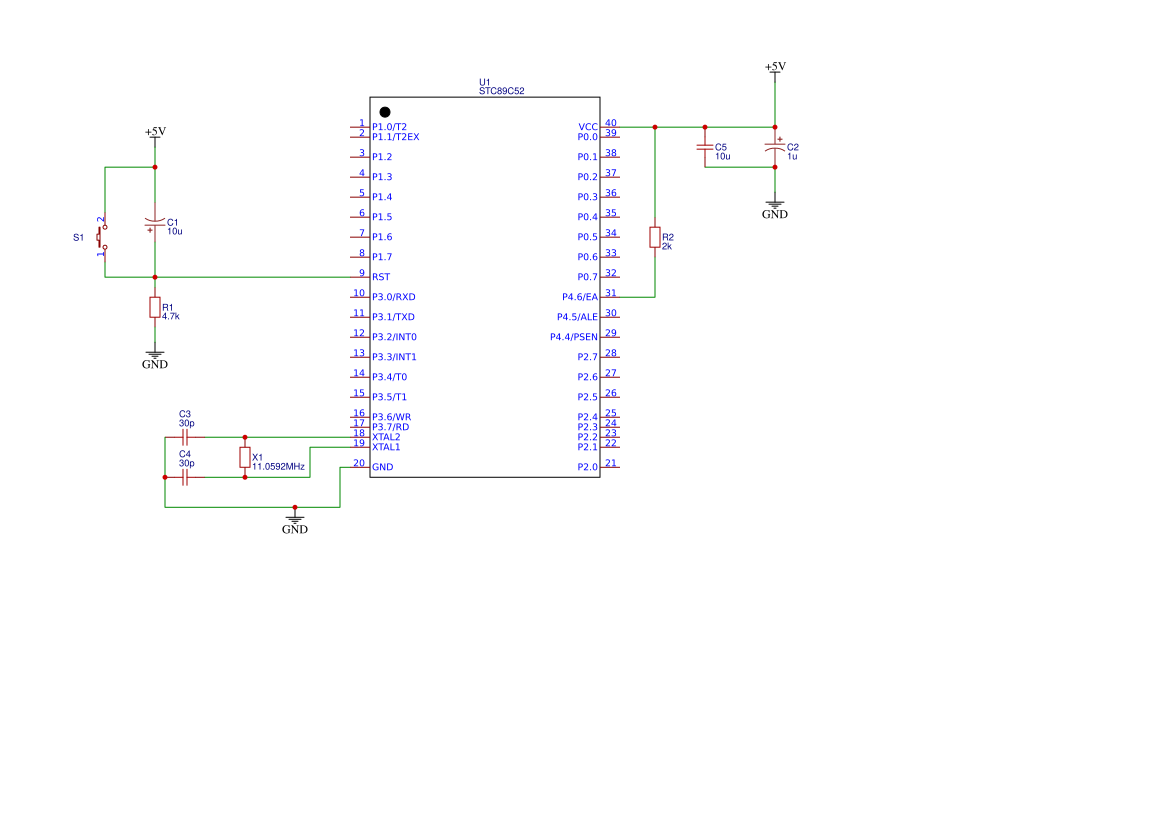Select the S1 push button switch symbol
The image size is (1169, 828).
pyautogui.click(x=101, y=237)
